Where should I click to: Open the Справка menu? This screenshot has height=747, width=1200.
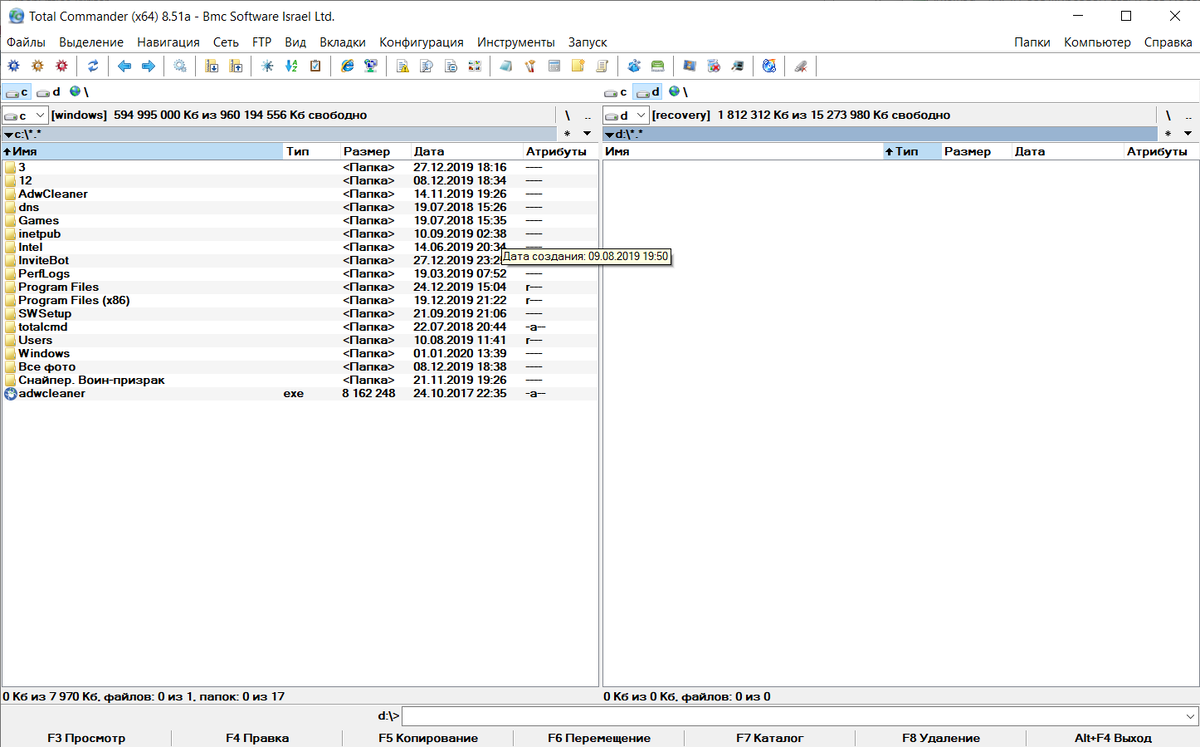[x=1167, y=42]
